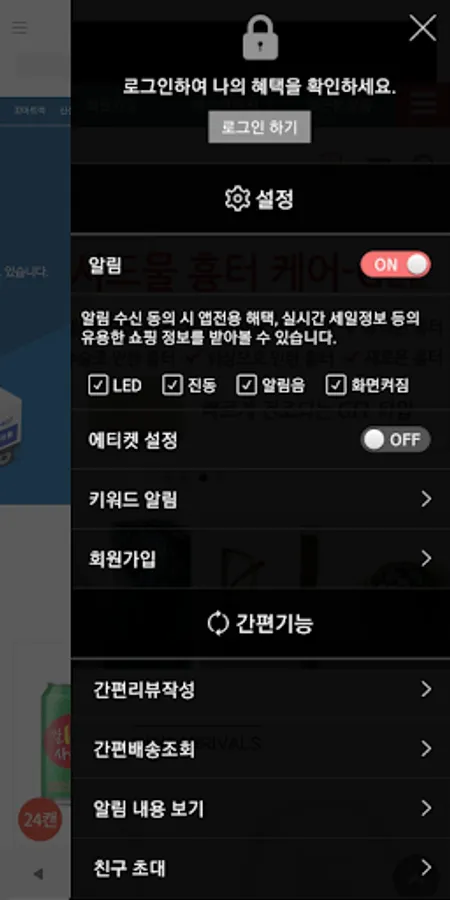This screenshot has height=900, width=450.
Task: Uncheck the 화면켜짐 checkbox
Action: click(x=336, y=385)
